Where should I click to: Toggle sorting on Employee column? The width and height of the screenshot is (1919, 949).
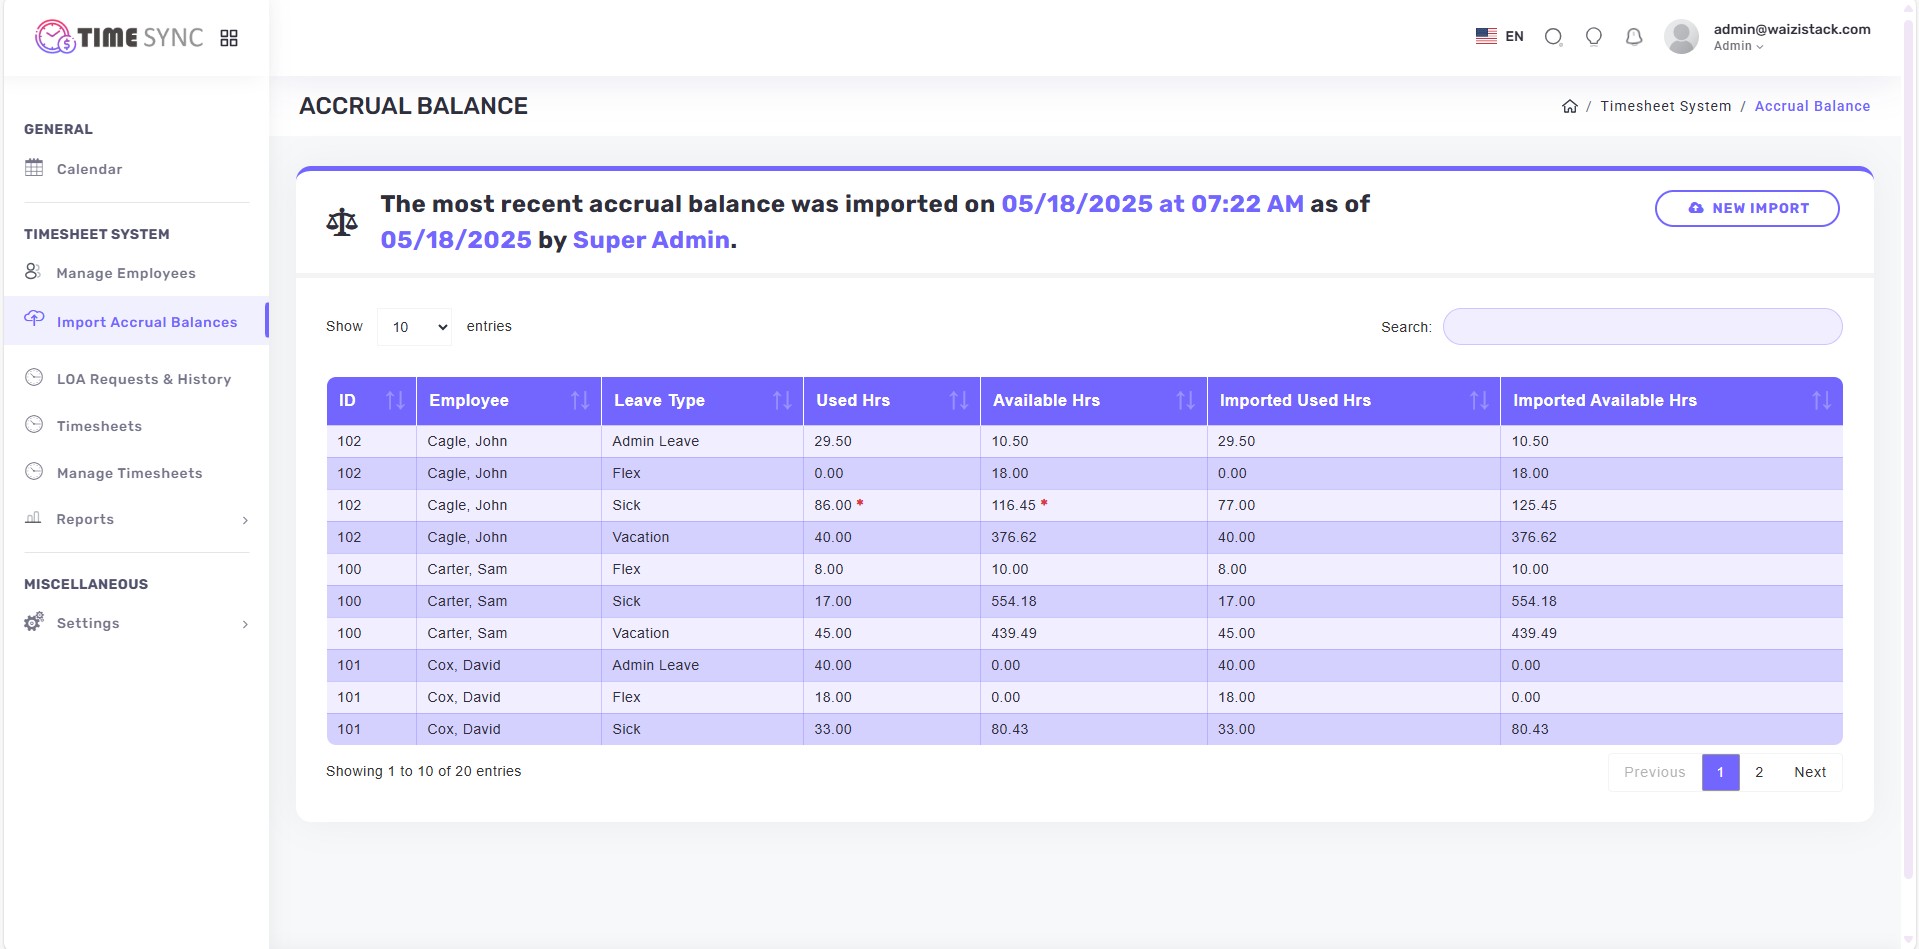tap(582, 400)
